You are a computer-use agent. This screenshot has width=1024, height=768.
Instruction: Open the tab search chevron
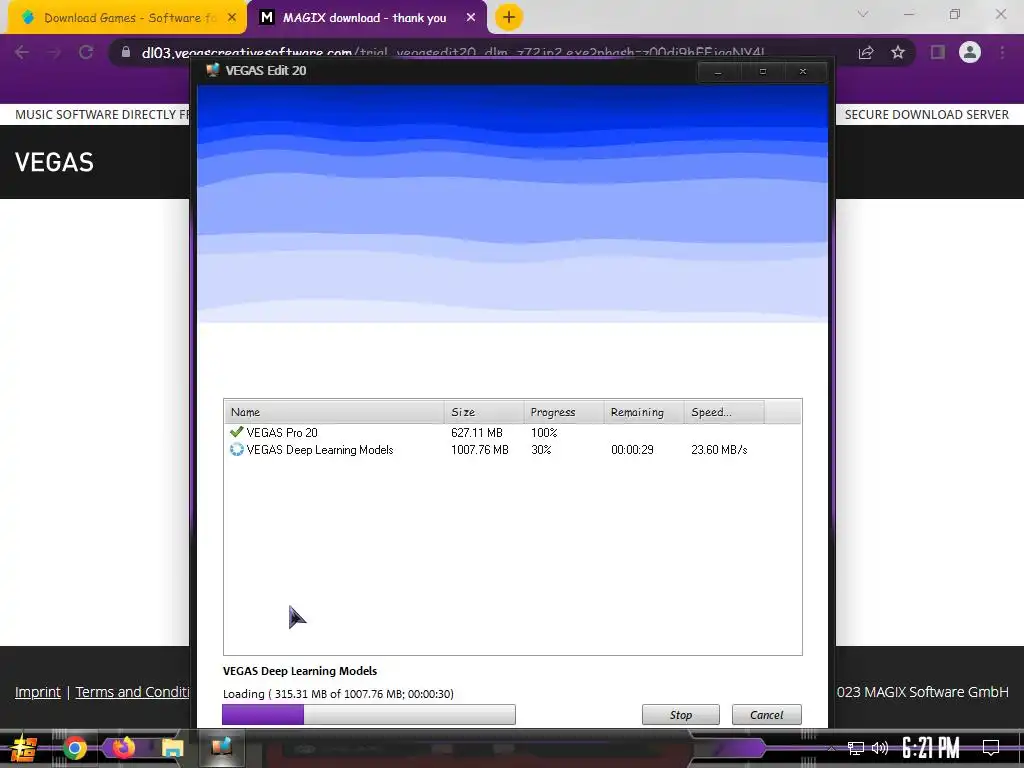[x=863, y=14]
